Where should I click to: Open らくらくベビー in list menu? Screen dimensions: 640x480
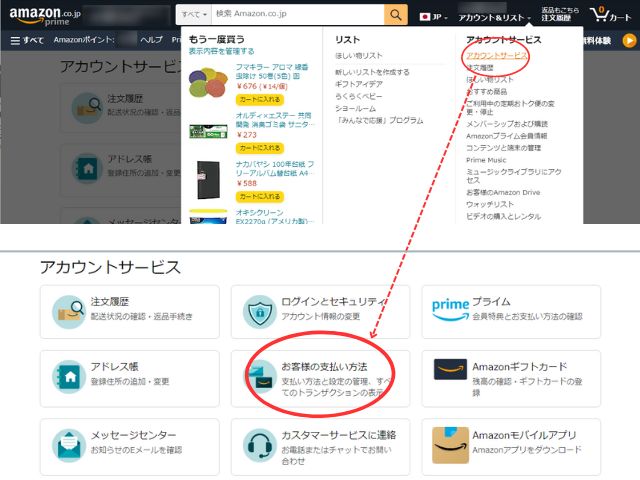coord(359,96)
